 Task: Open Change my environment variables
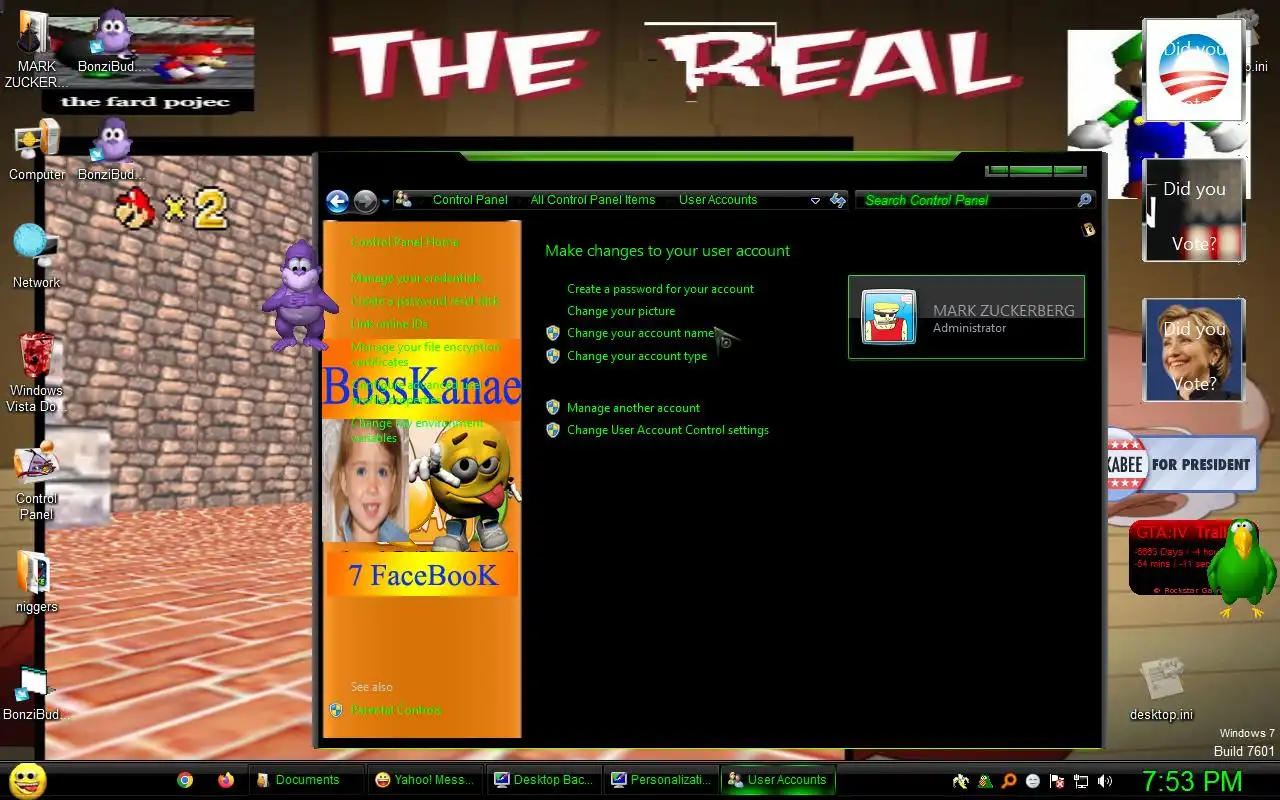point(417,431)
